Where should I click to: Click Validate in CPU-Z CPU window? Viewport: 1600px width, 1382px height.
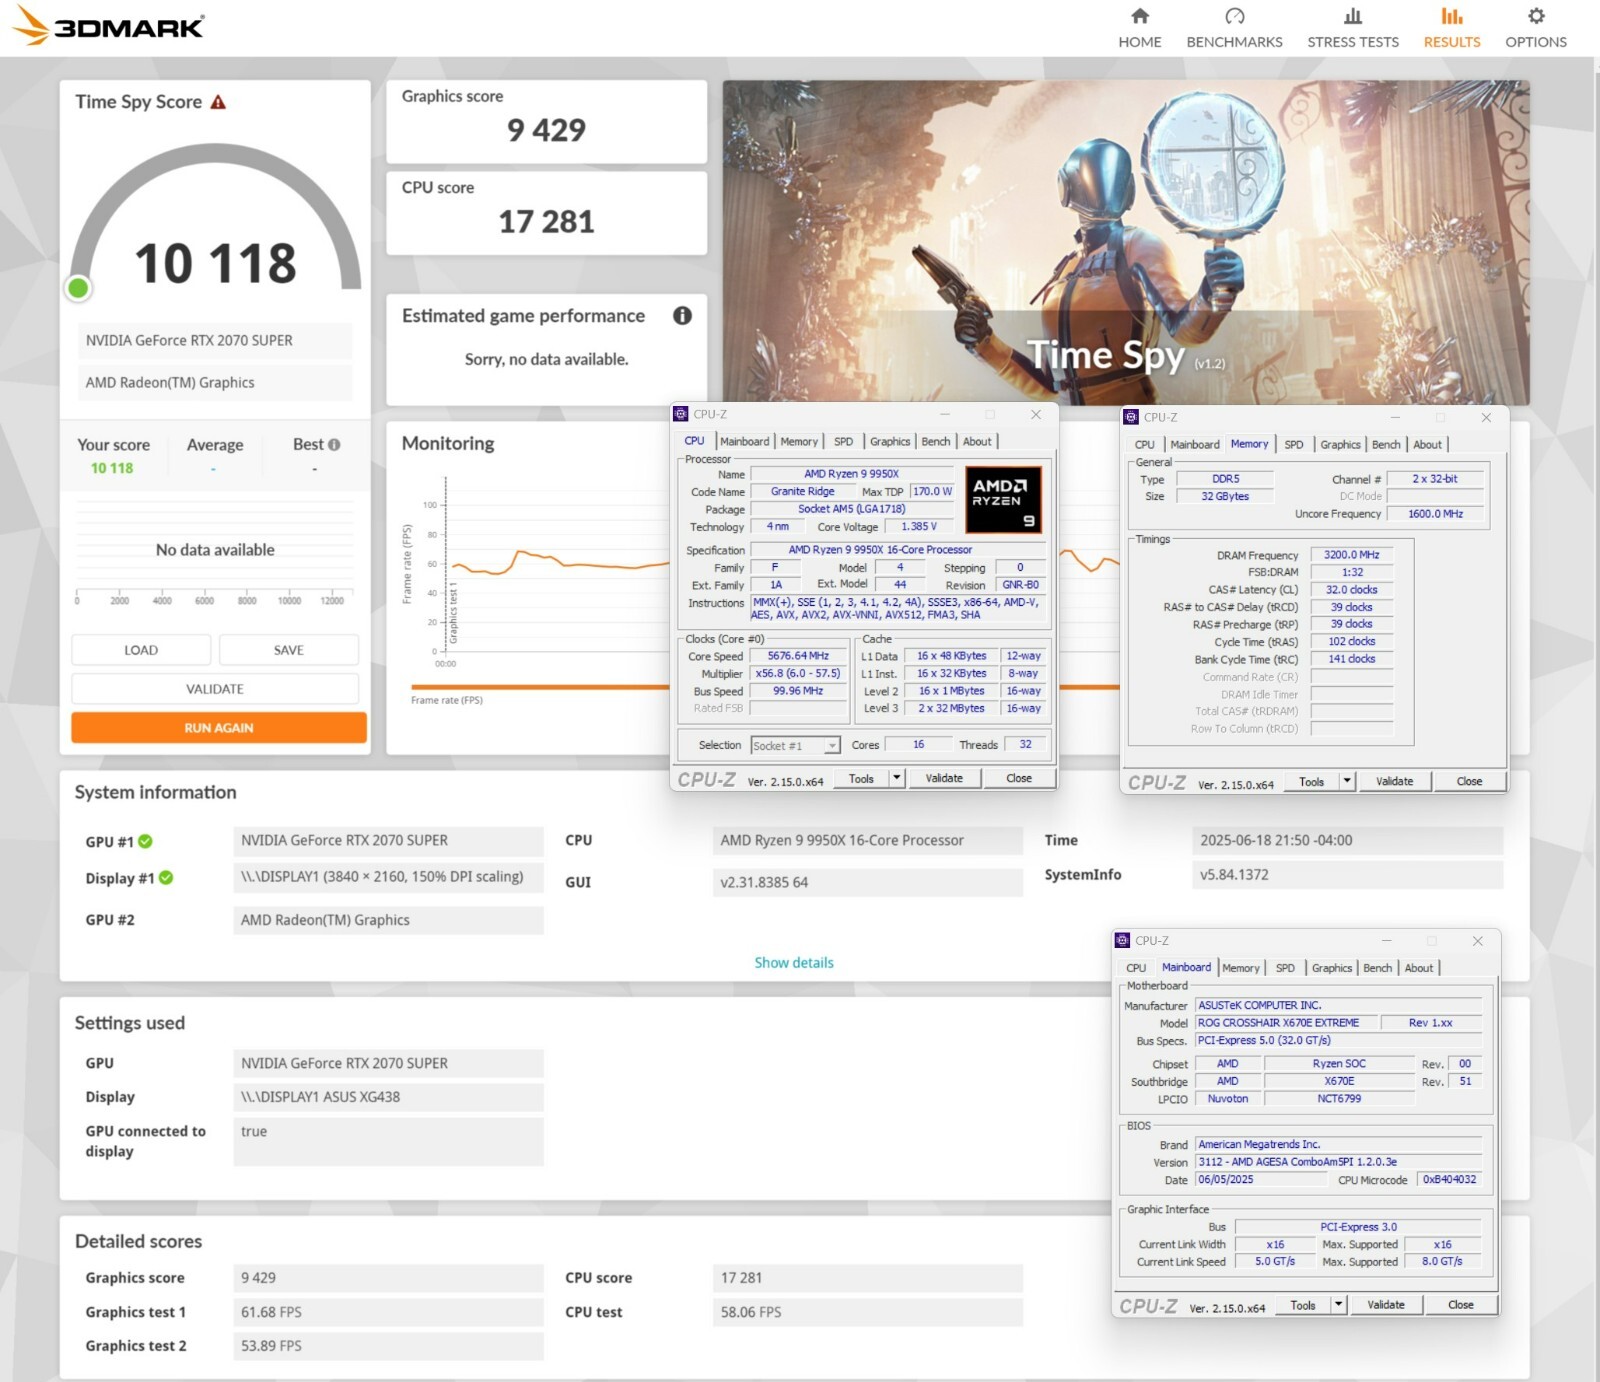(x=944, y=778)
